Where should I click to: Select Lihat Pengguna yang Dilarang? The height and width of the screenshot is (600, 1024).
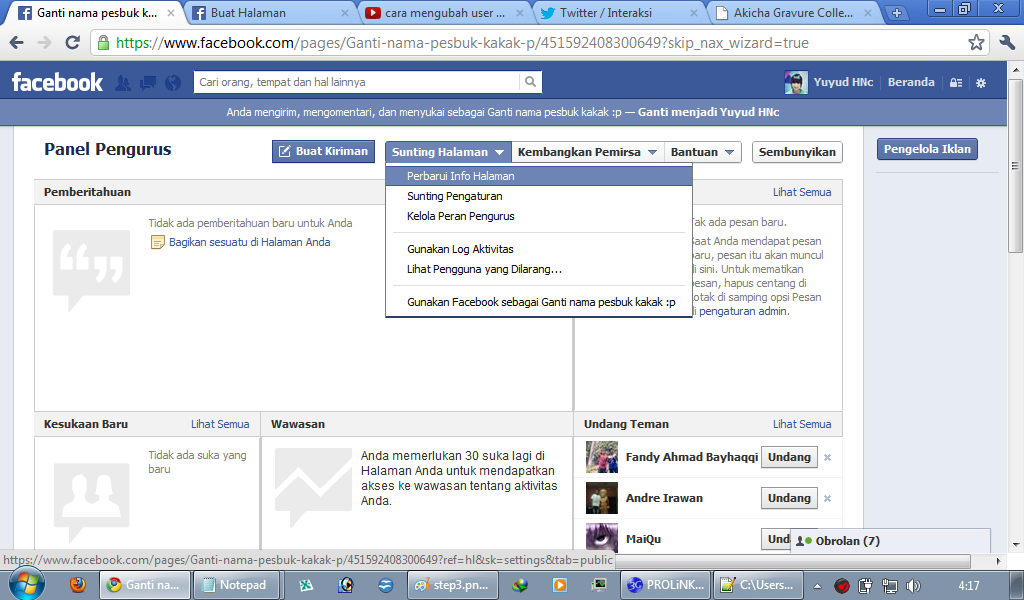tap(539, 269)
